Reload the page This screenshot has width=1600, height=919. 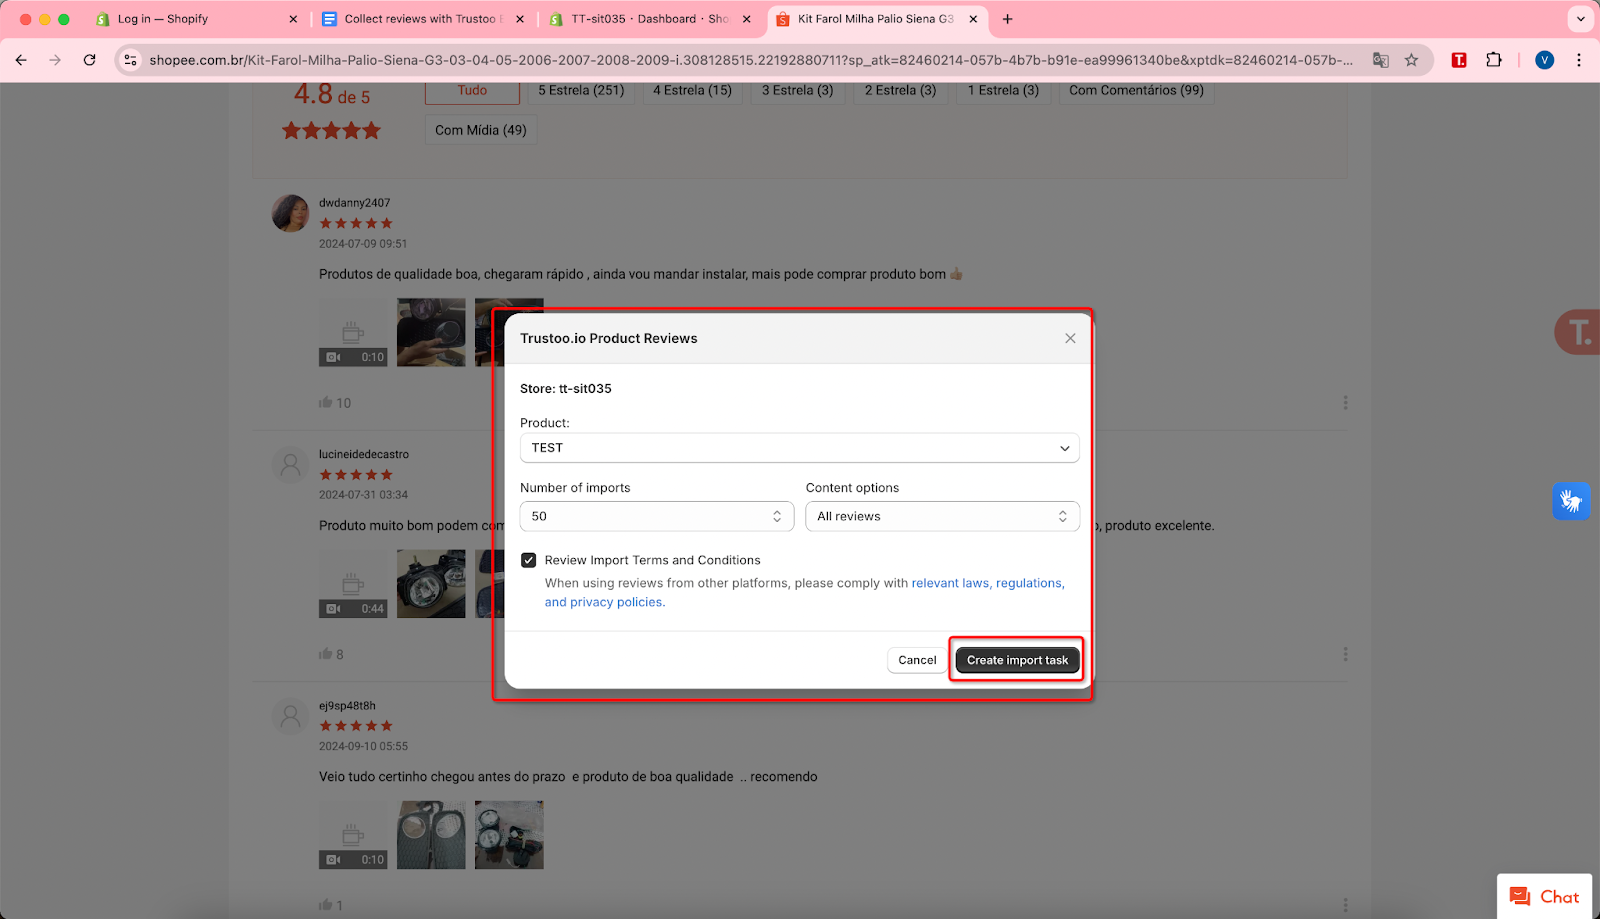tap(89, 60)
